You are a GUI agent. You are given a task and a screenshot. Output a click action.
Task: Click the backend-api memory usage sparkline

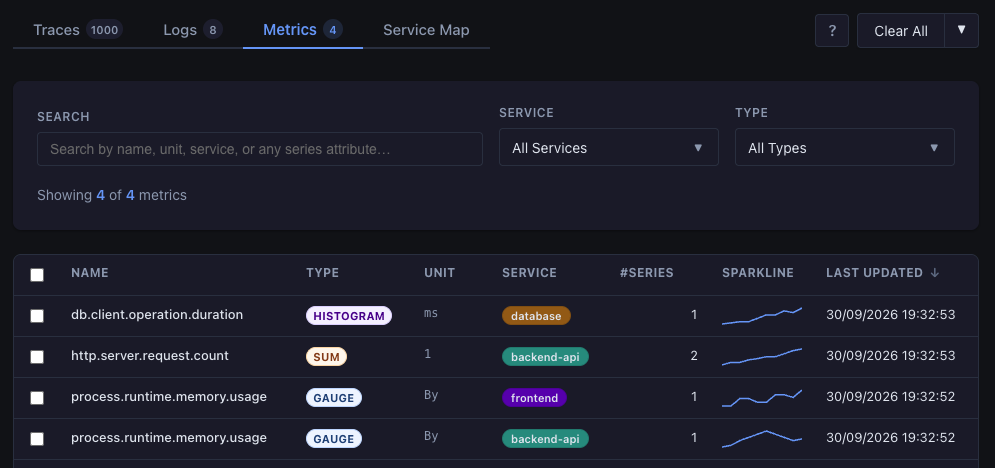tap(762, 439)
